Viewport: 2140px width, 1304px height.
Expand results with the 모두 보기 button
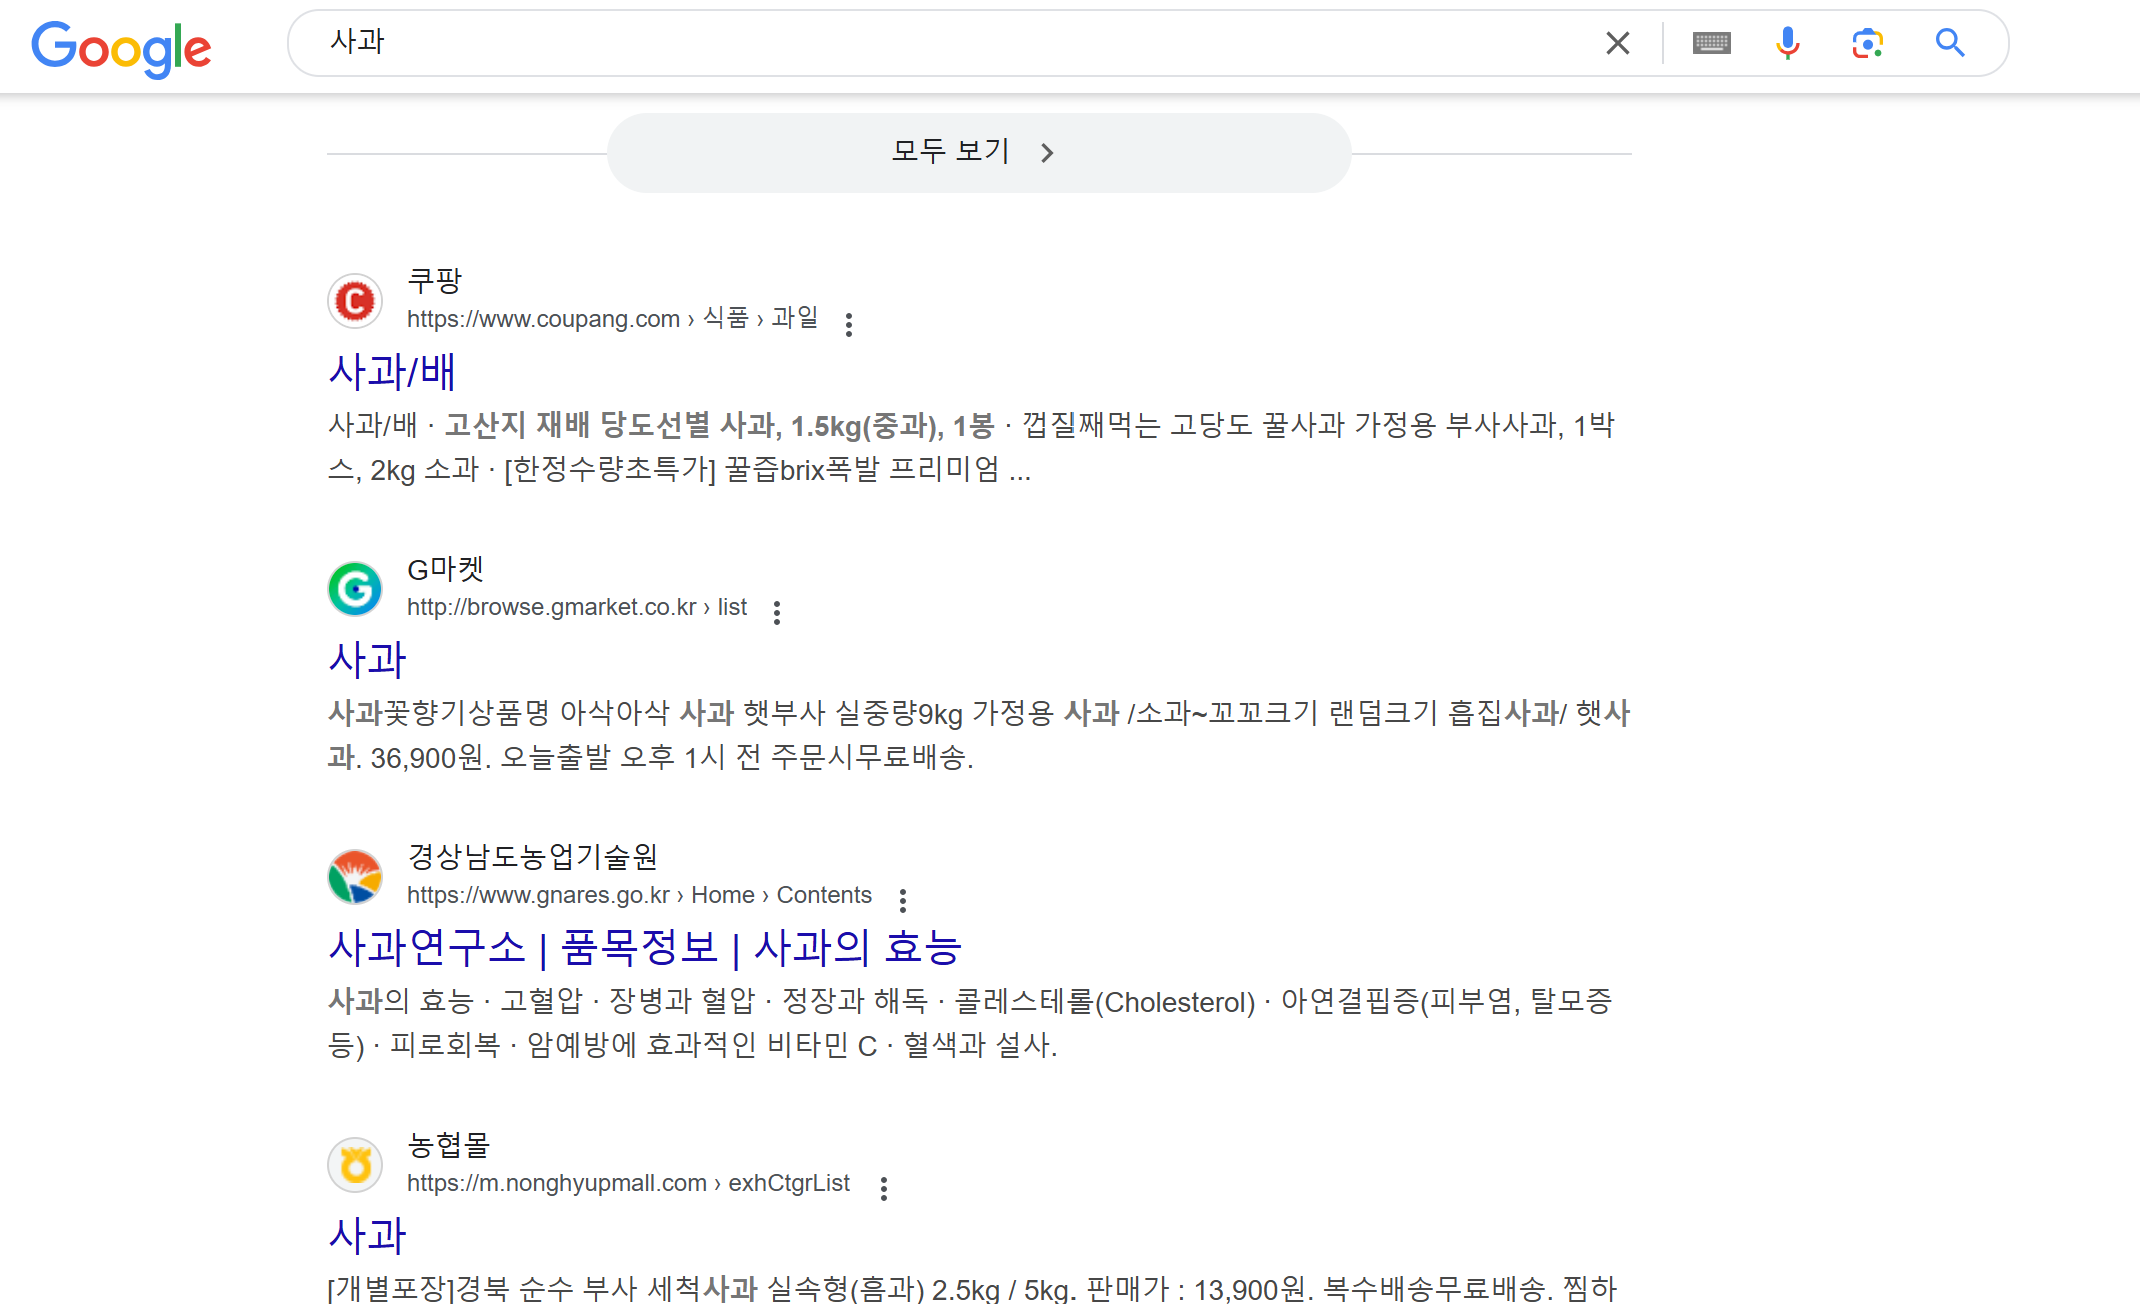click(979, 152)
